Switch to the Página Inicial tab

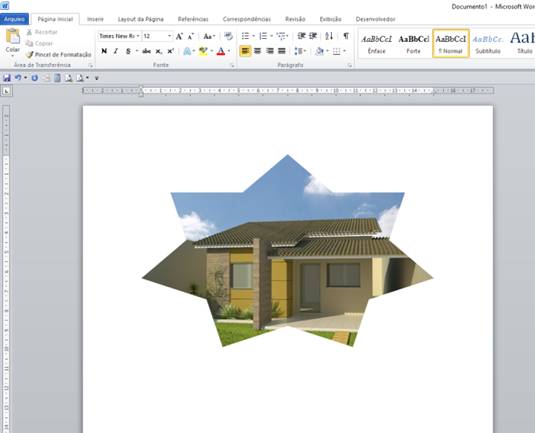(55, 19)
